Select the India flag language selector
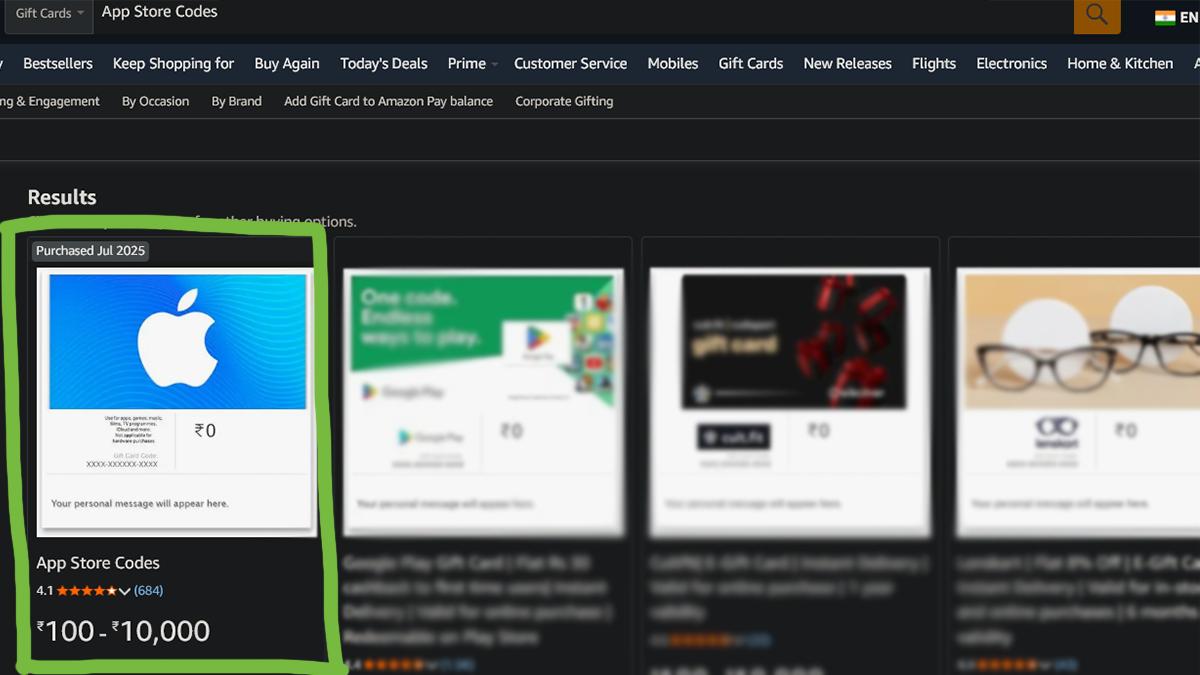1200x675 pixels. tap(1177, 18)
